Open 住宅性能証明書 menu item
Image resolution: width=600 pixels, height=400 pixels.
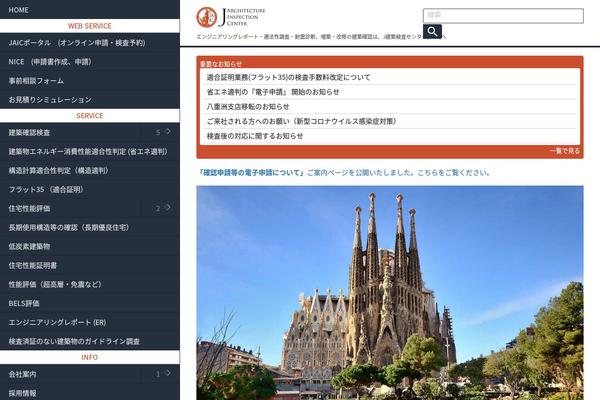(x=90, y=265)
